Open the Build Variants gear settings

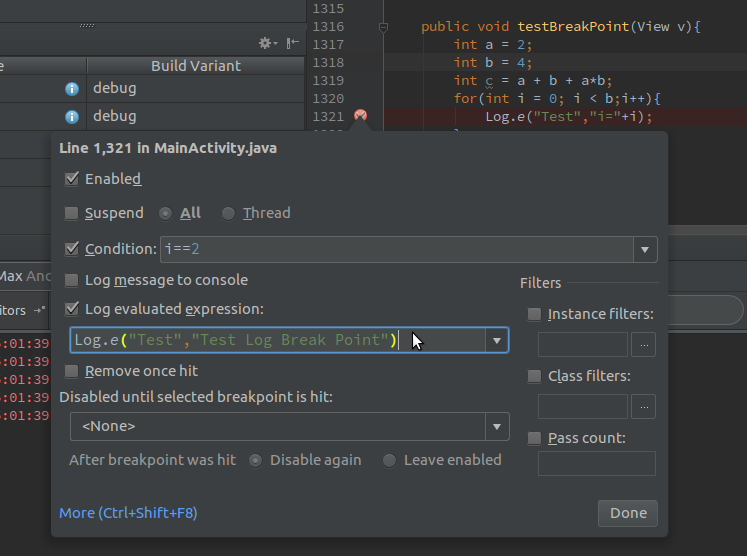tap(267, 43)
